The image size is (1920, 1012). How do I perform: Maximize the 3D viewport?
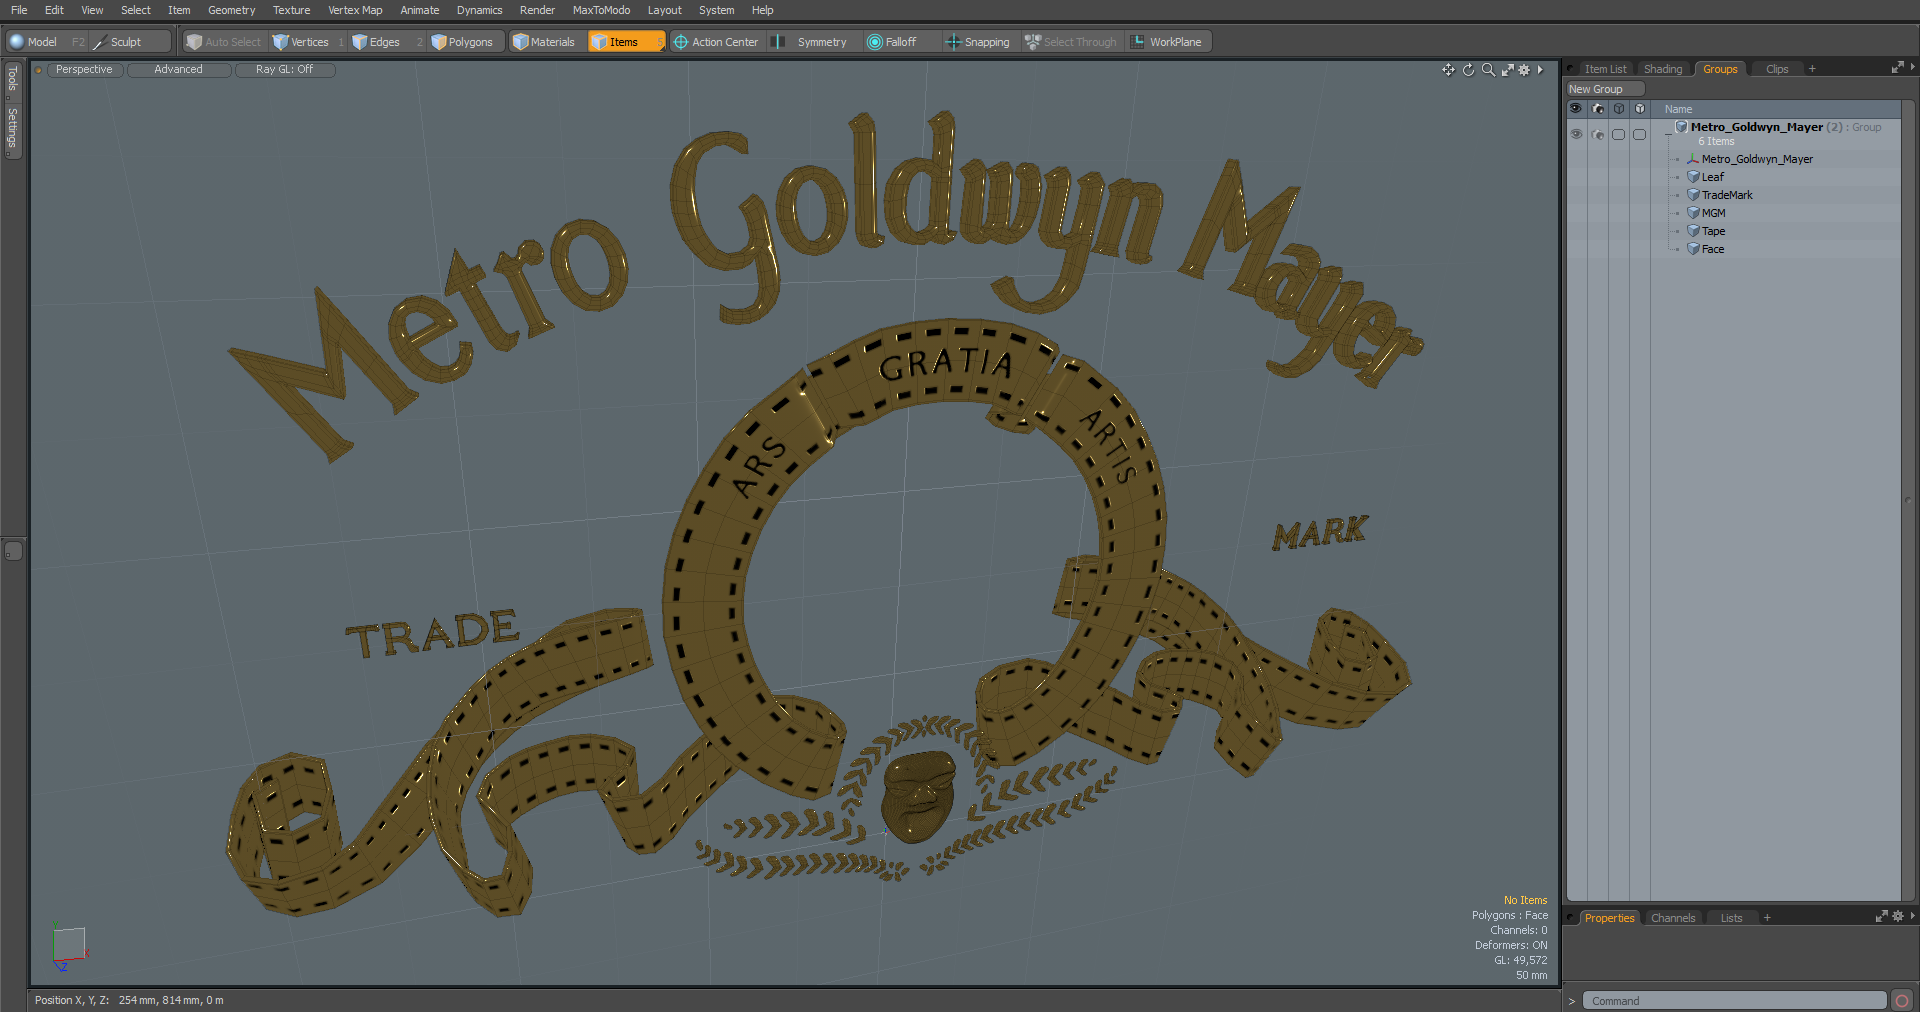click(x=1507, y=70)
